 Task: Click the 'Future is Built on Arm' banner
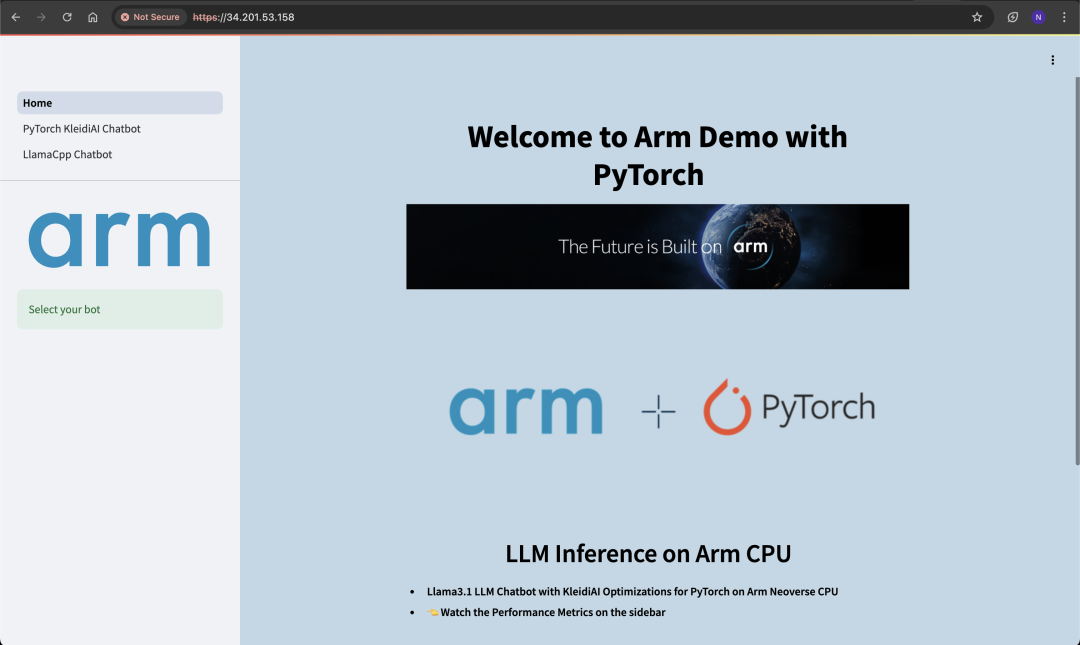(x=657, y=246)
